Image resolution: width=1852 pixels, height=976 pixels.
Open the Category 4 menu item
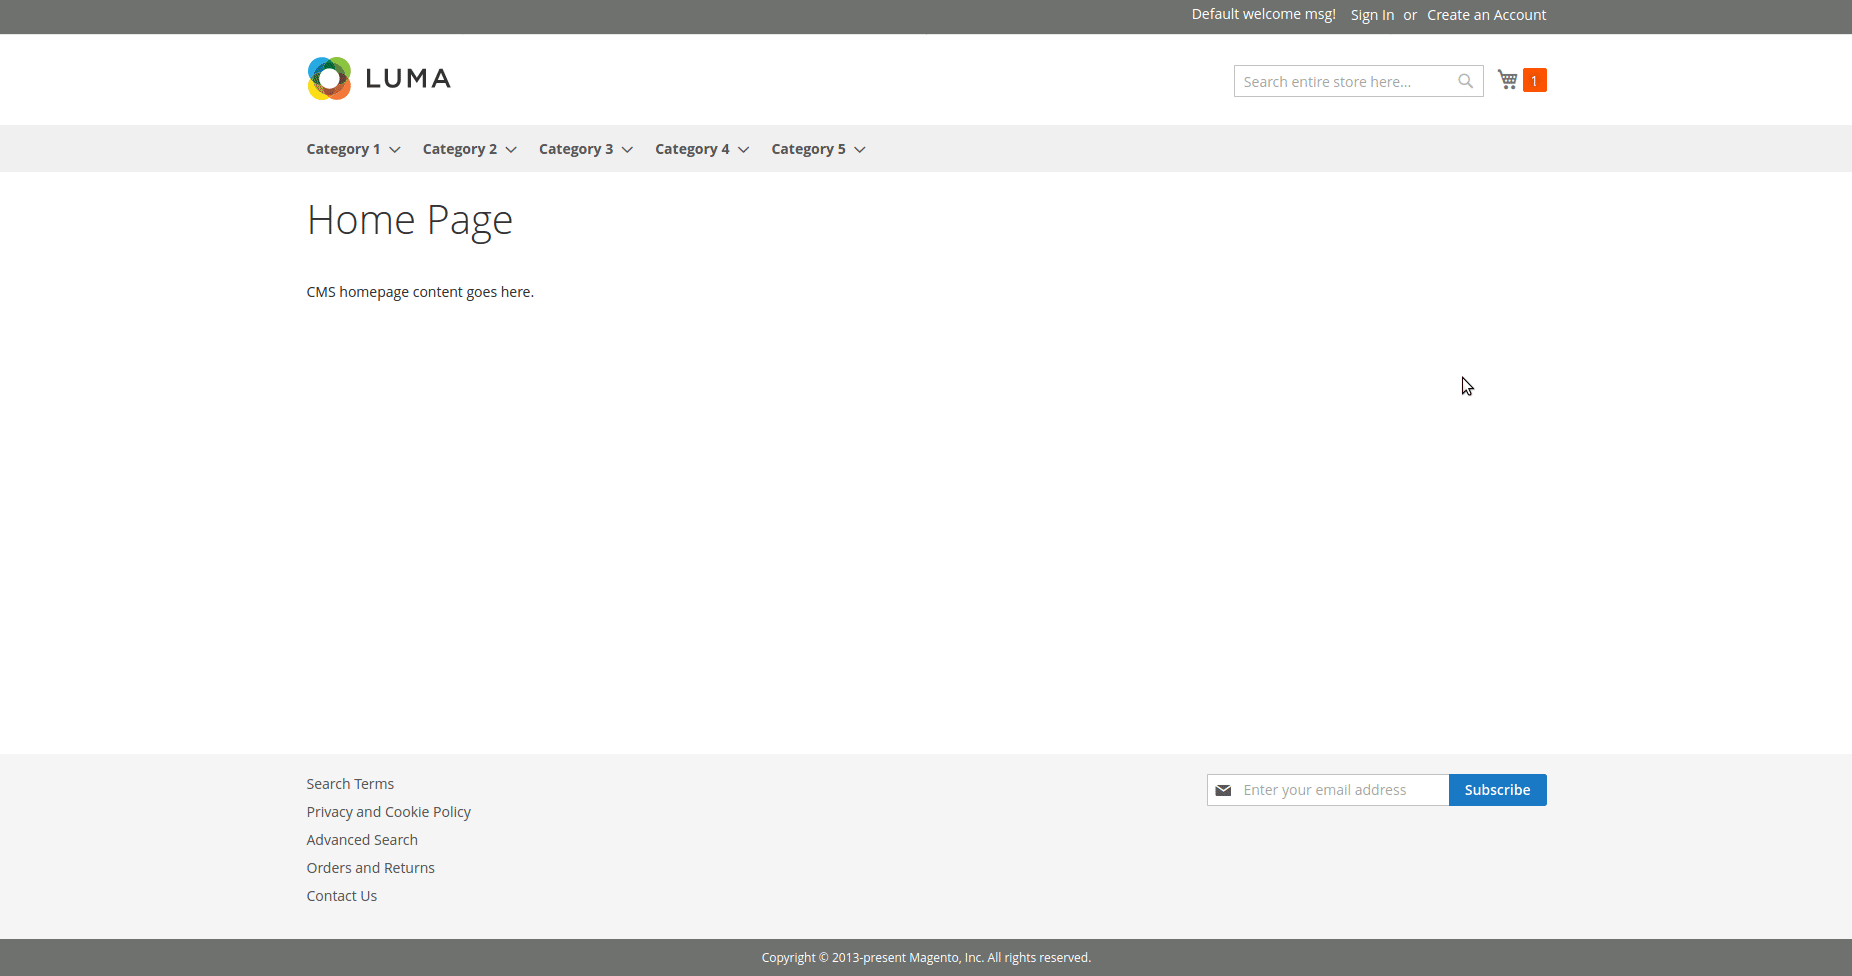click(x=692, y=149)
